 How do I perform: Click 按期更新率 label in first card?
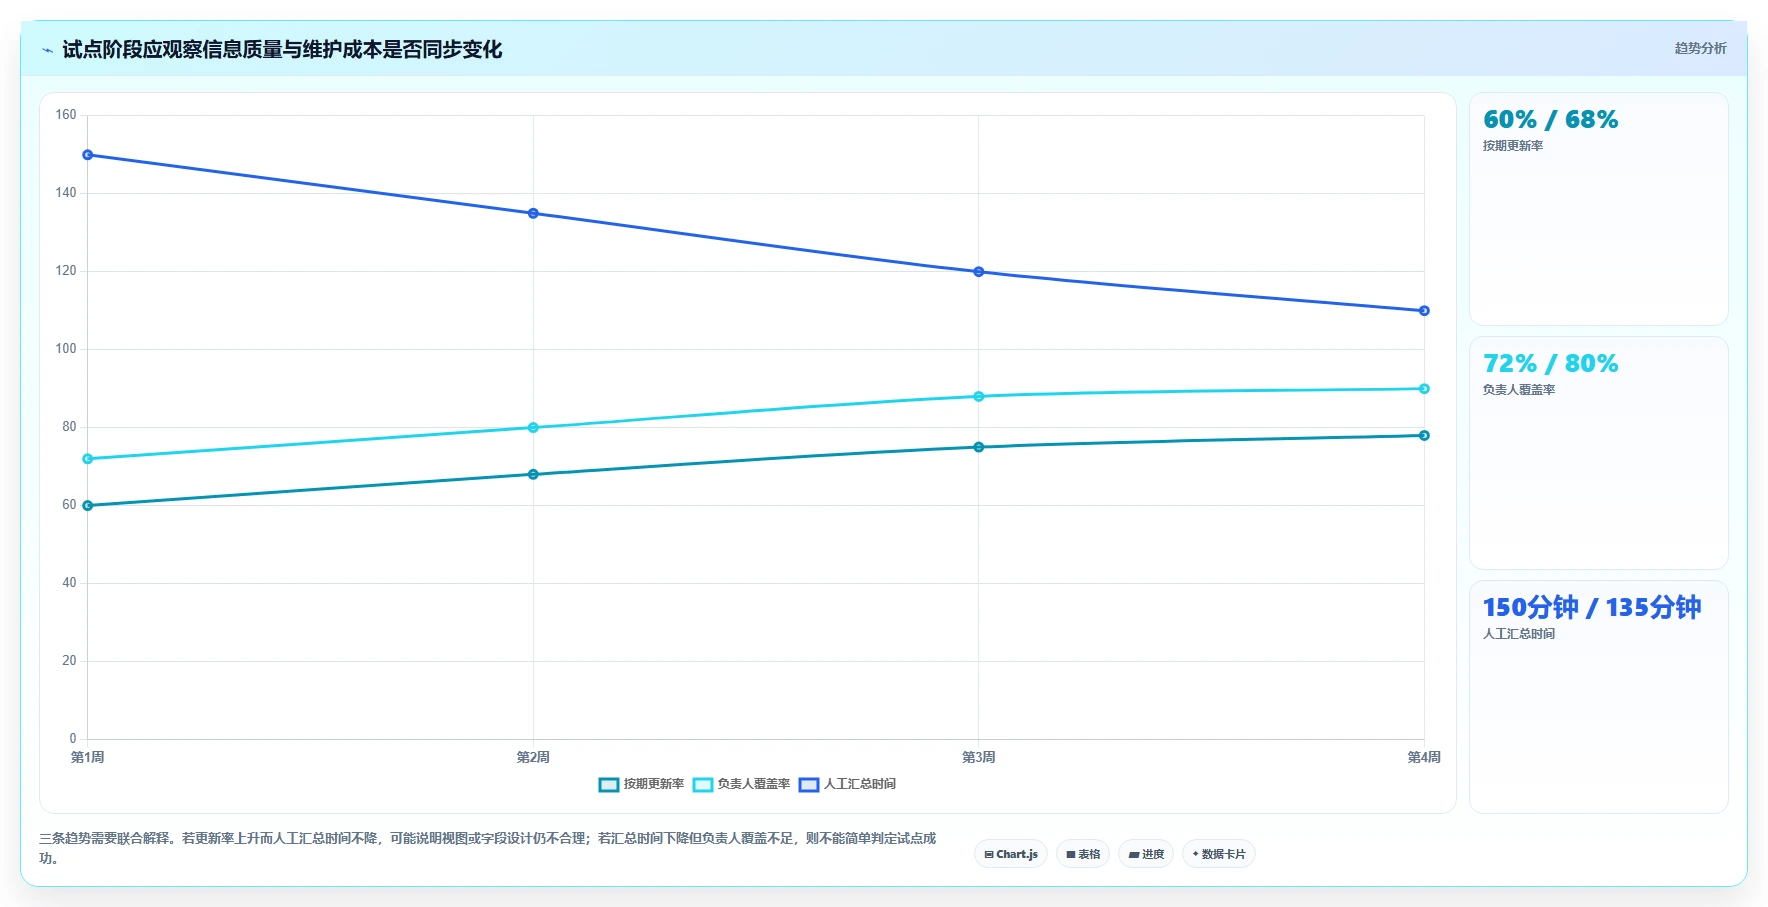[x=1513, y=146]
